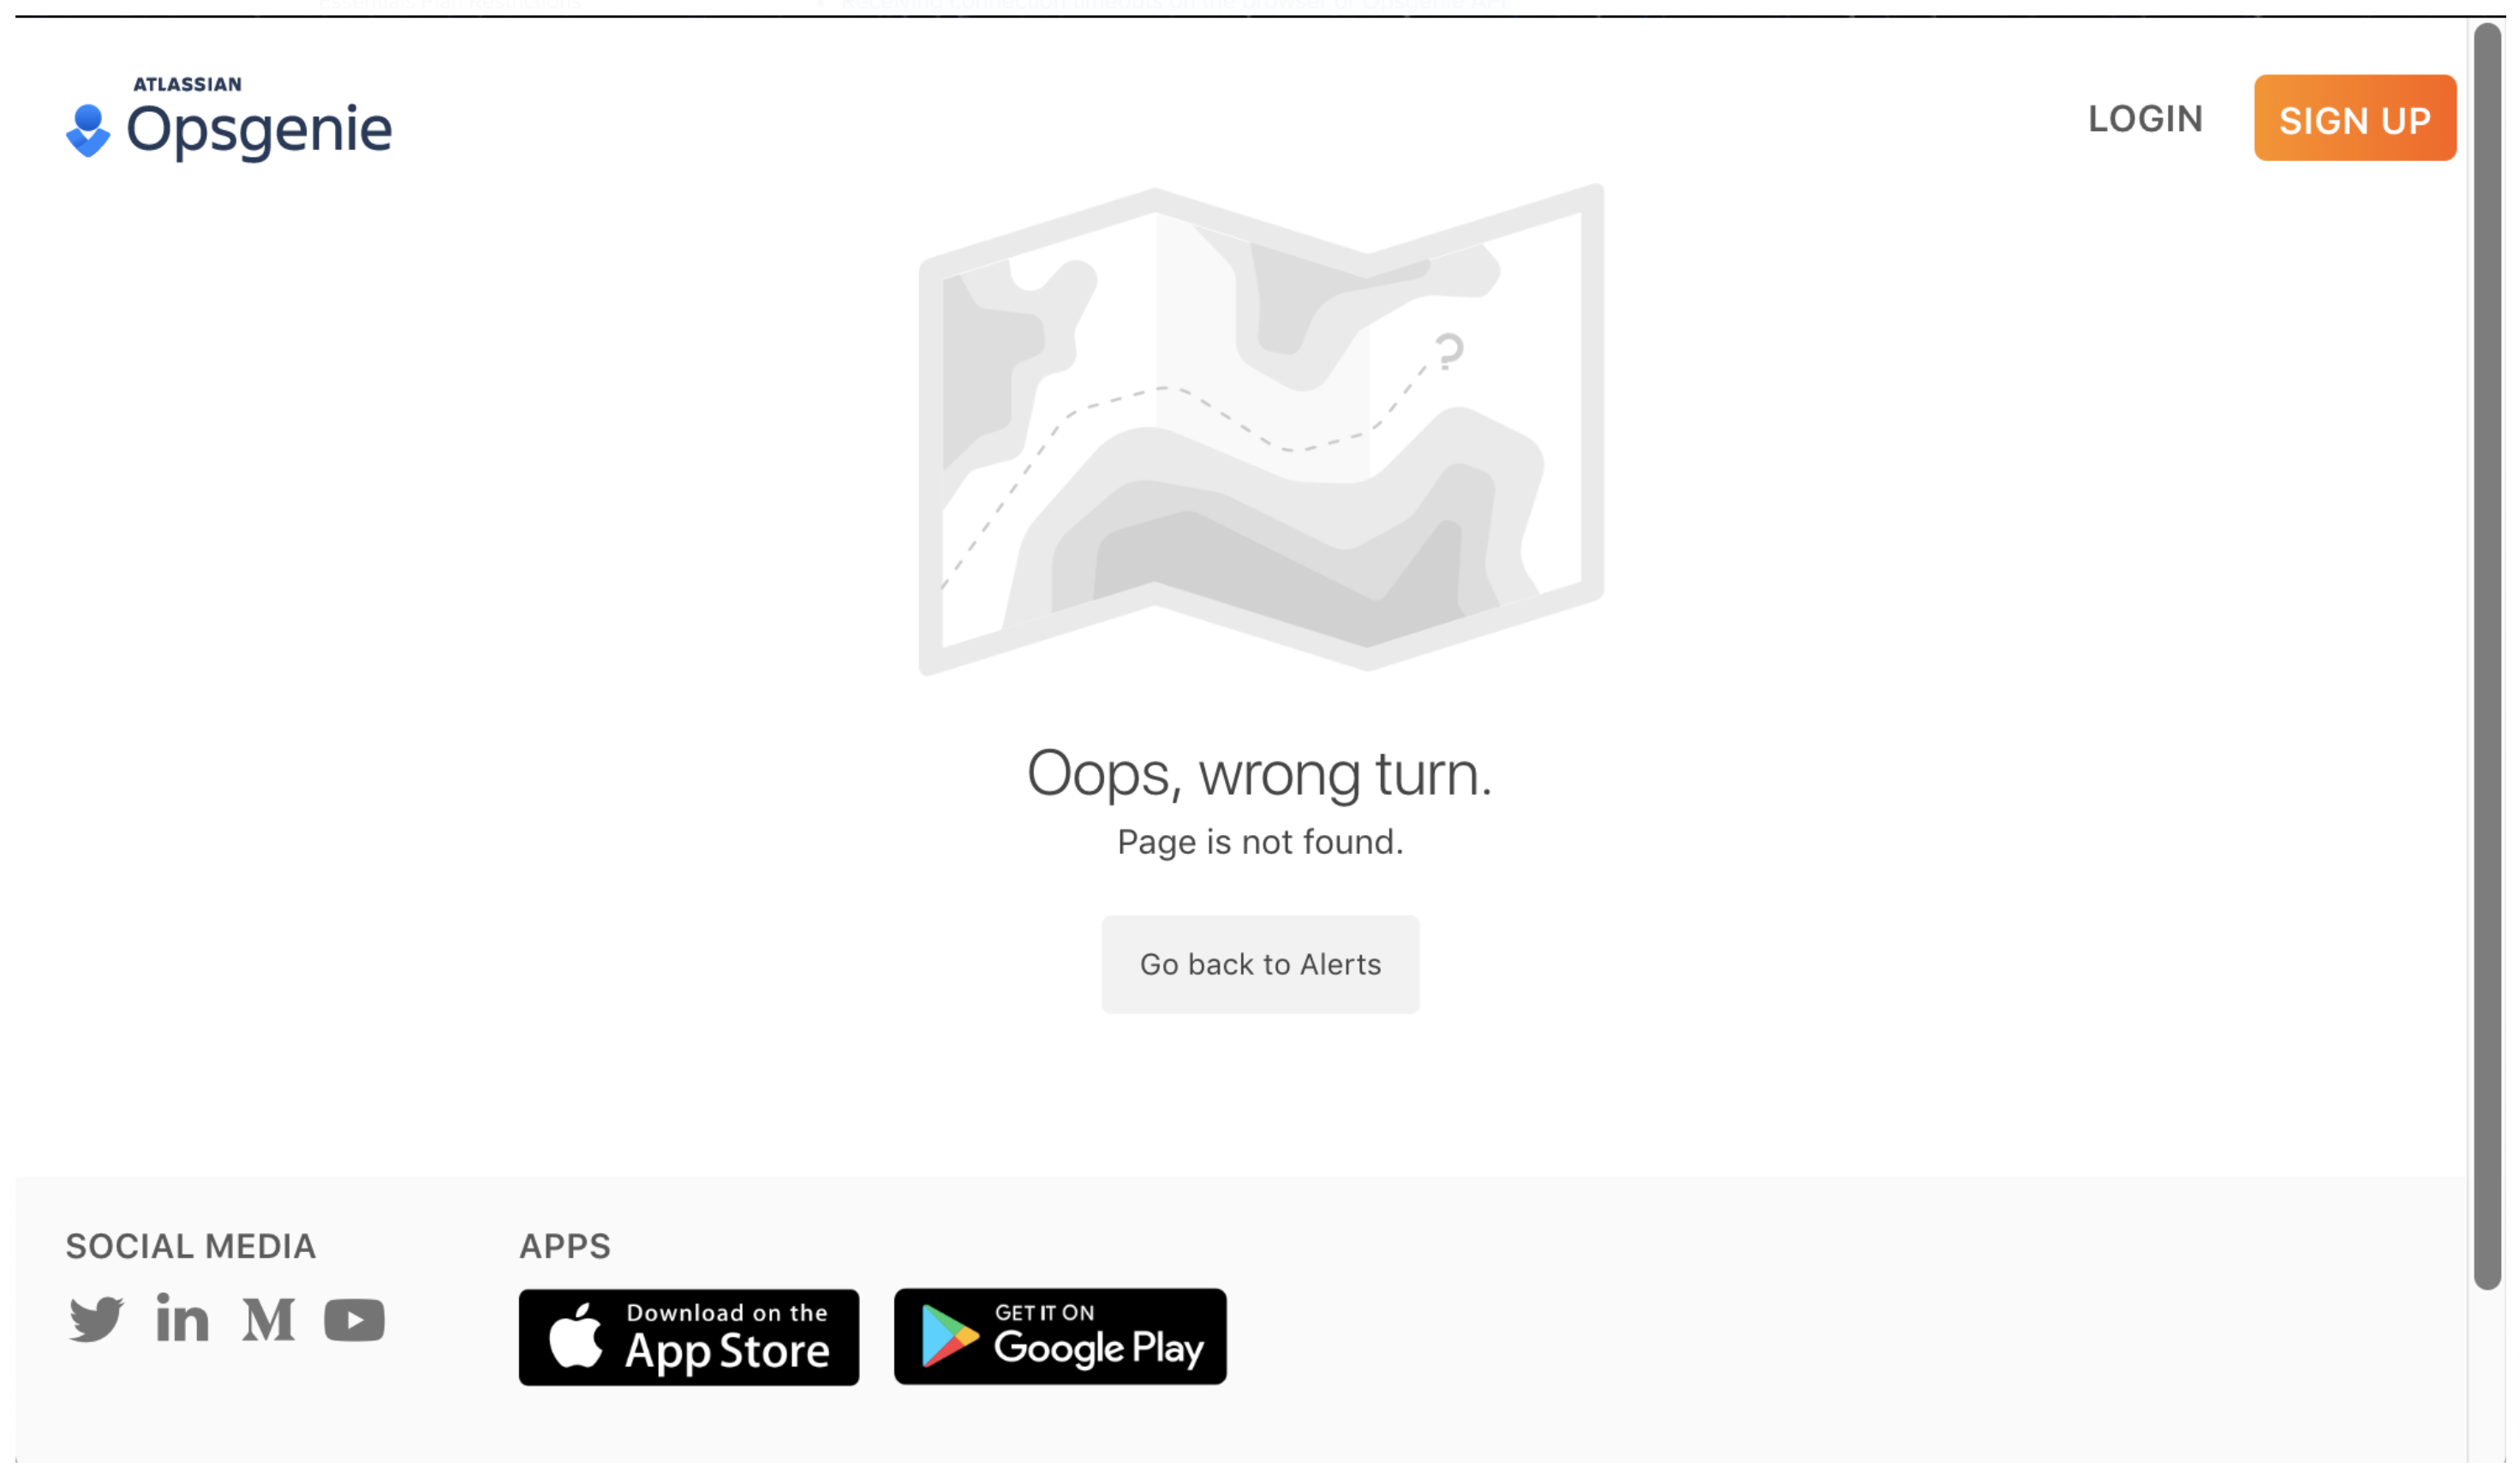Viewport: 2520px width, 1473px height.
Task: Toggle the page not found error state
Action: tap(1261, 963)
